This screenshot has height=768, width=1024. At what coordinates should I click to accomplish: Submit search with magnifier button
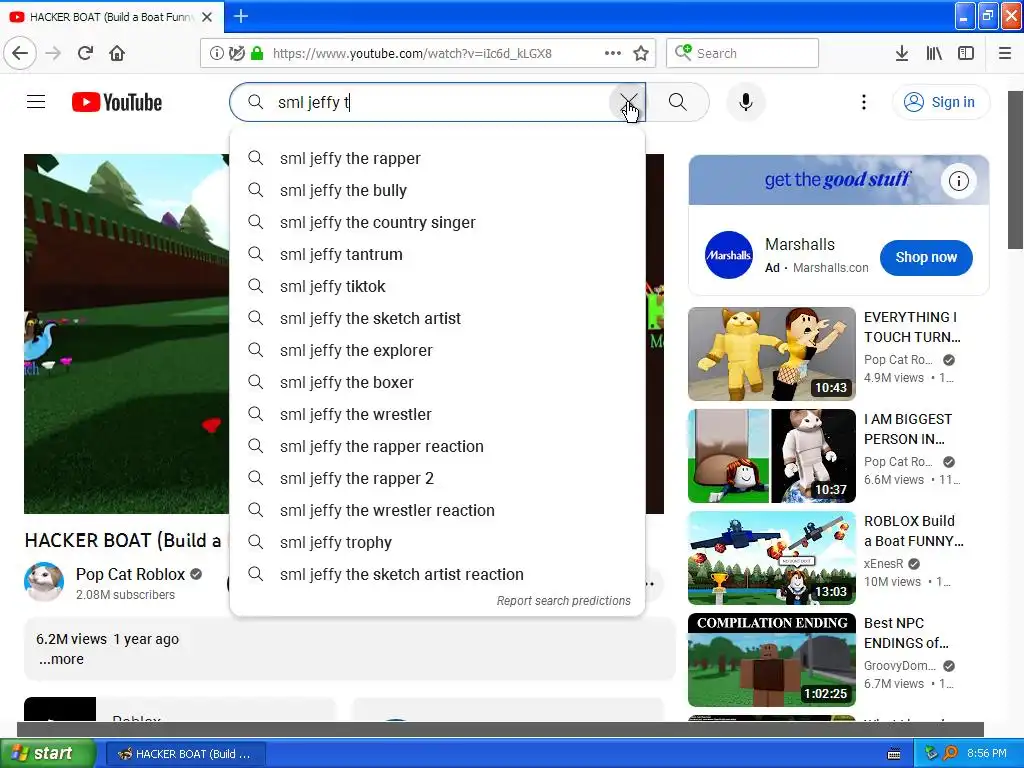[x=678, y=102]
